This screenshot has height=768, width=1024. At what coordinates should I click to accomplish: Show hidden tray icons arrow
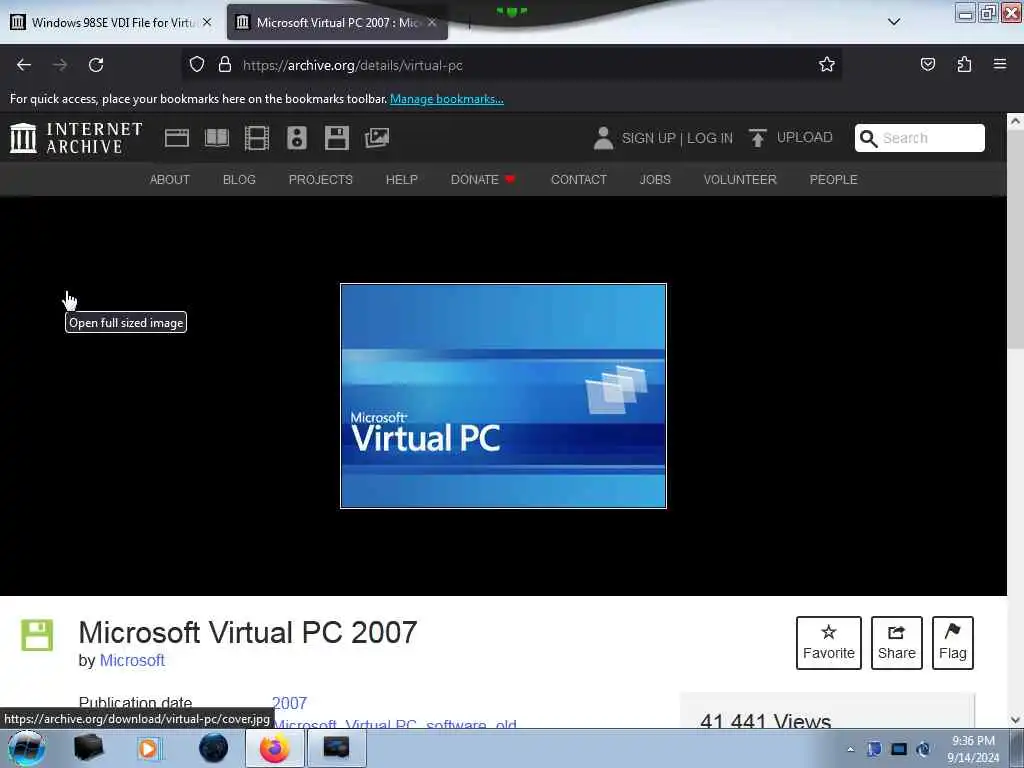pyautogui.click(x=850, y=749)
